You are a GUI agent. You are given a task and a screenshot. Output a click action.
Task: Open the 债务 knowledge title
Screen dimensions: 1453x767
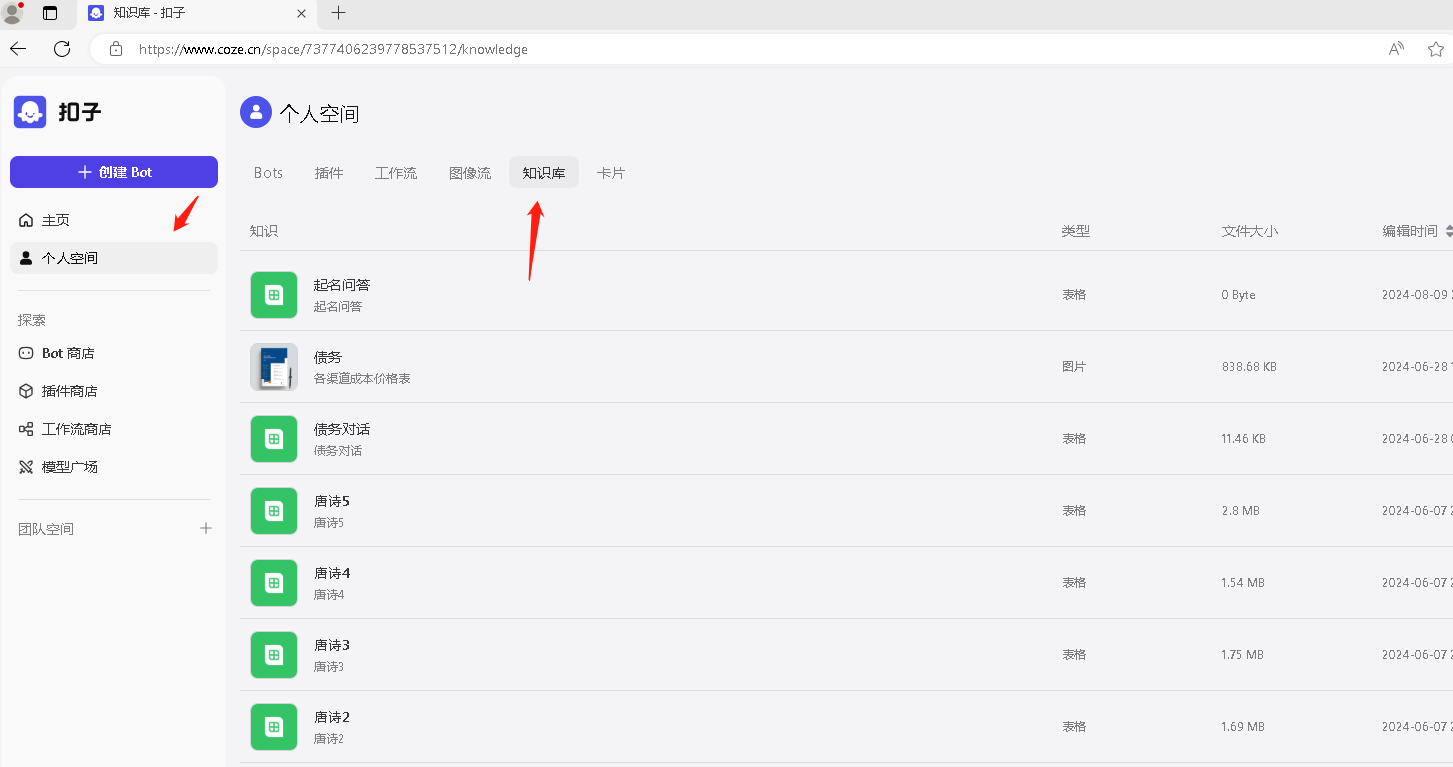point(328,357)
